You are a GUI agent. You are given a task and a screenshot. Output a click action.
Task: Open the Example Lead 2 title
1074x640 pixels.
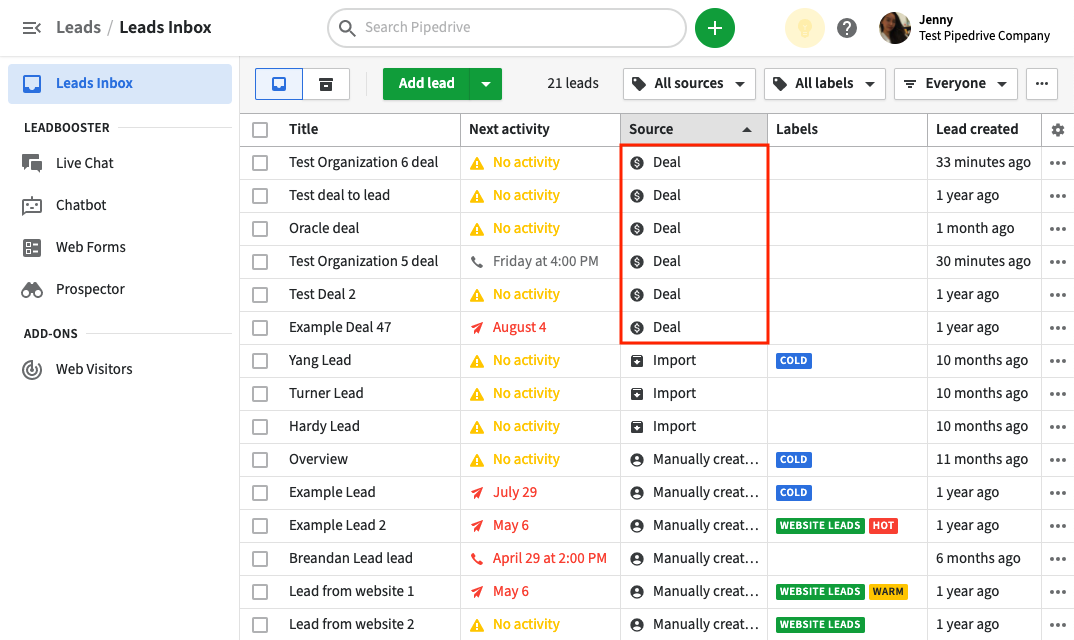coord(337,525)
